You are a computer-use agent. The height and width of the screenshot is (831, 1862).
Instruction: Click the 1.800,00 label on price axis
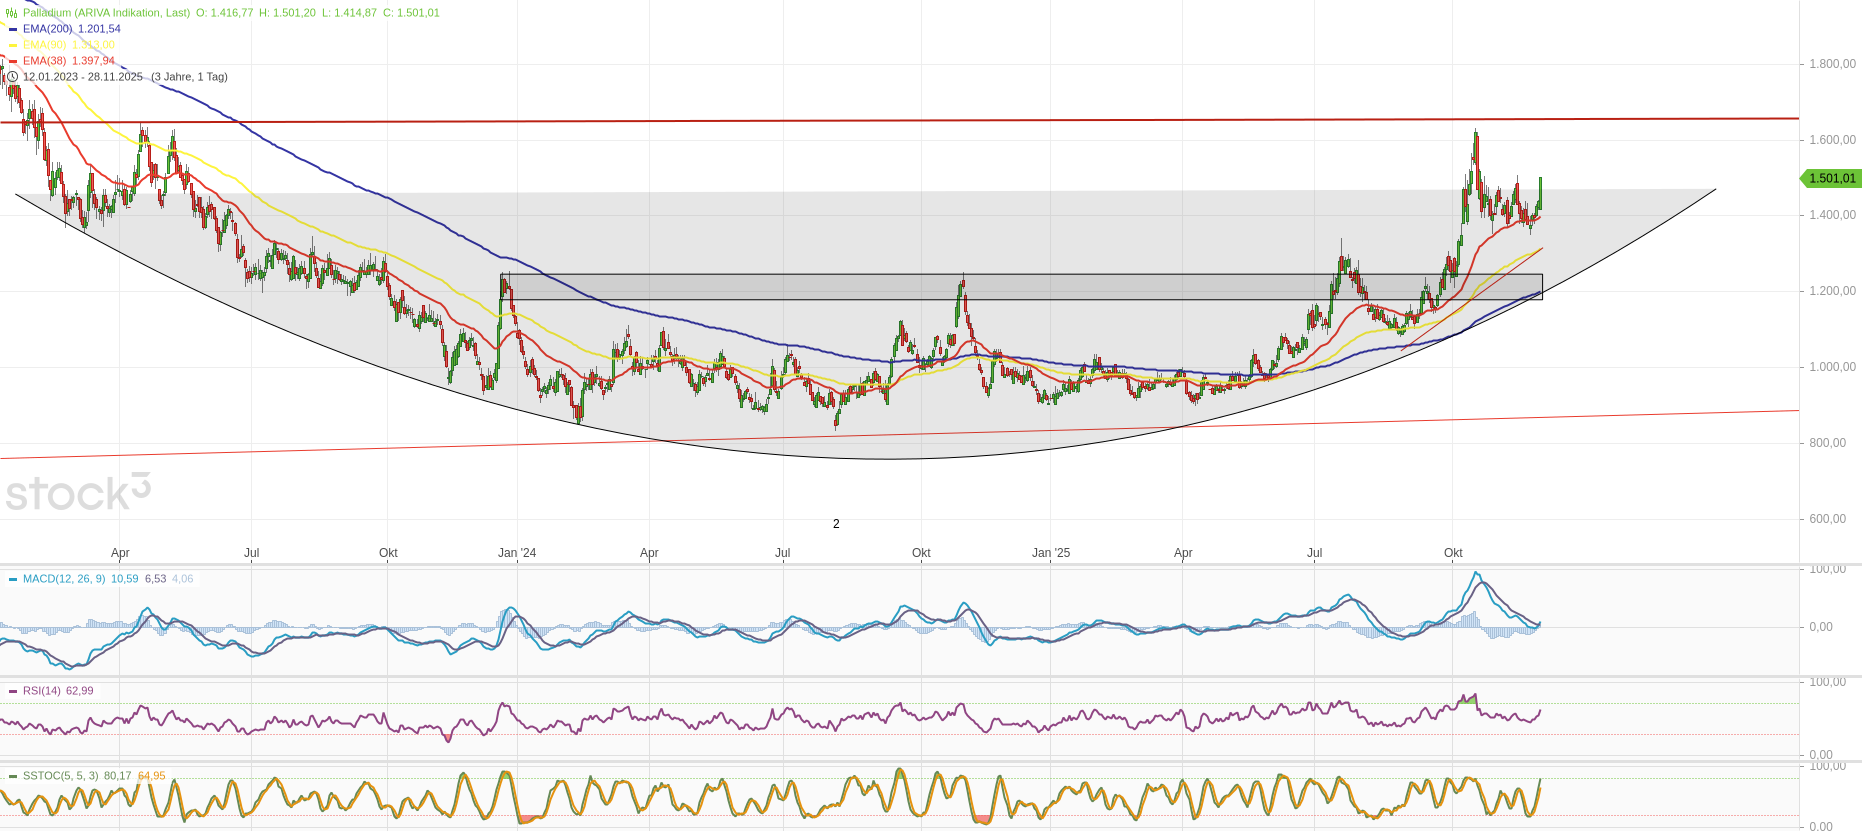1832,64
